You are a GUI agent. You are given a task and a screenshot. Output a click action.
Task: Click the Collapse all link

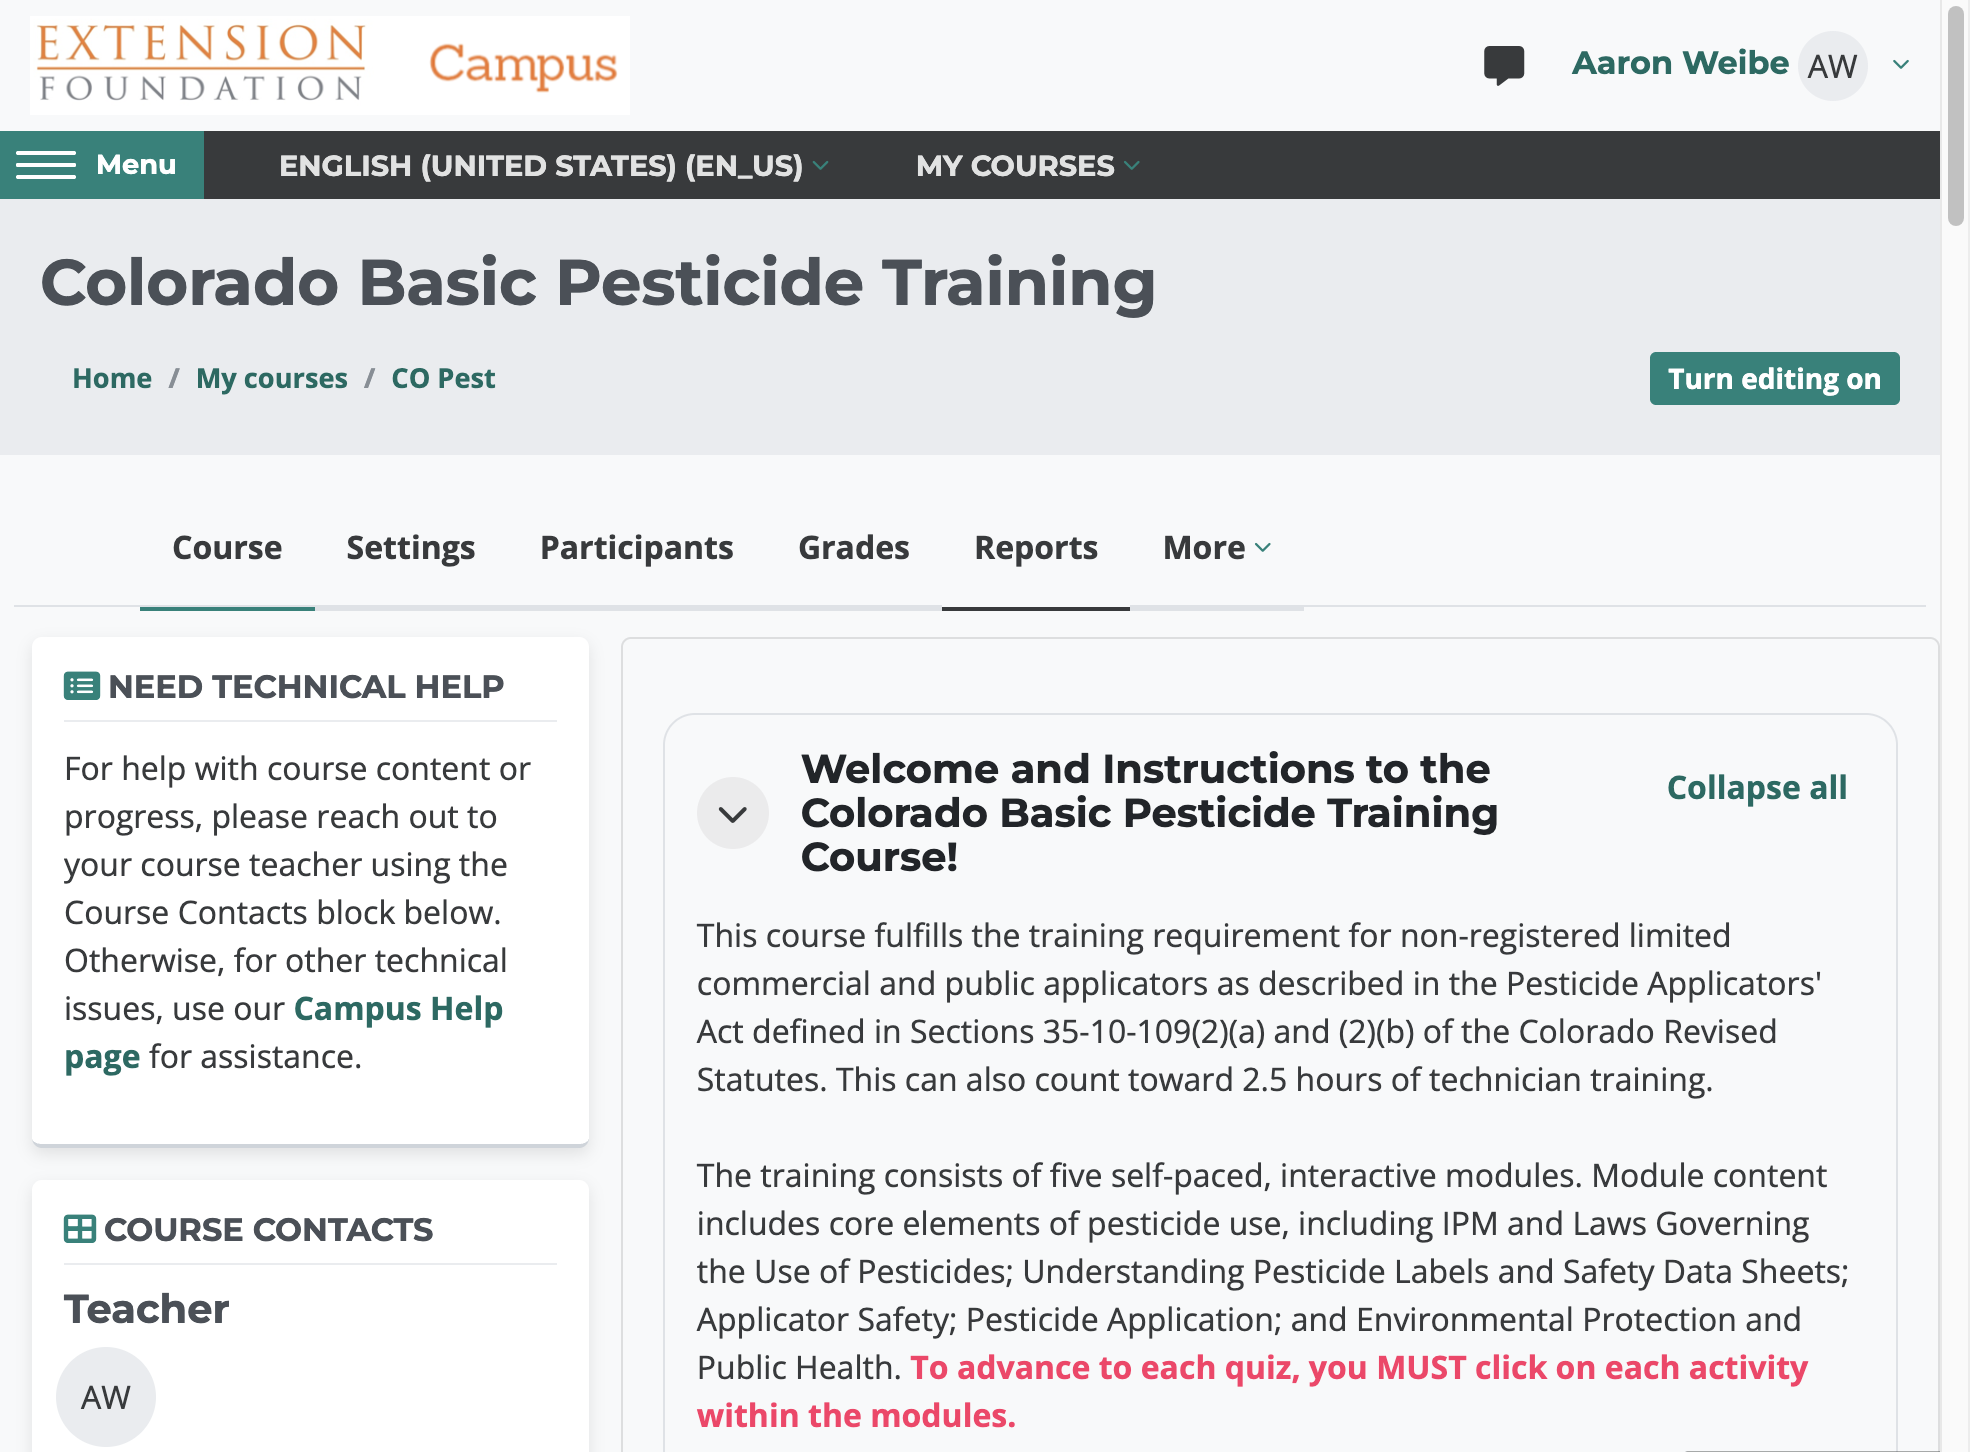pos(1757,787)
